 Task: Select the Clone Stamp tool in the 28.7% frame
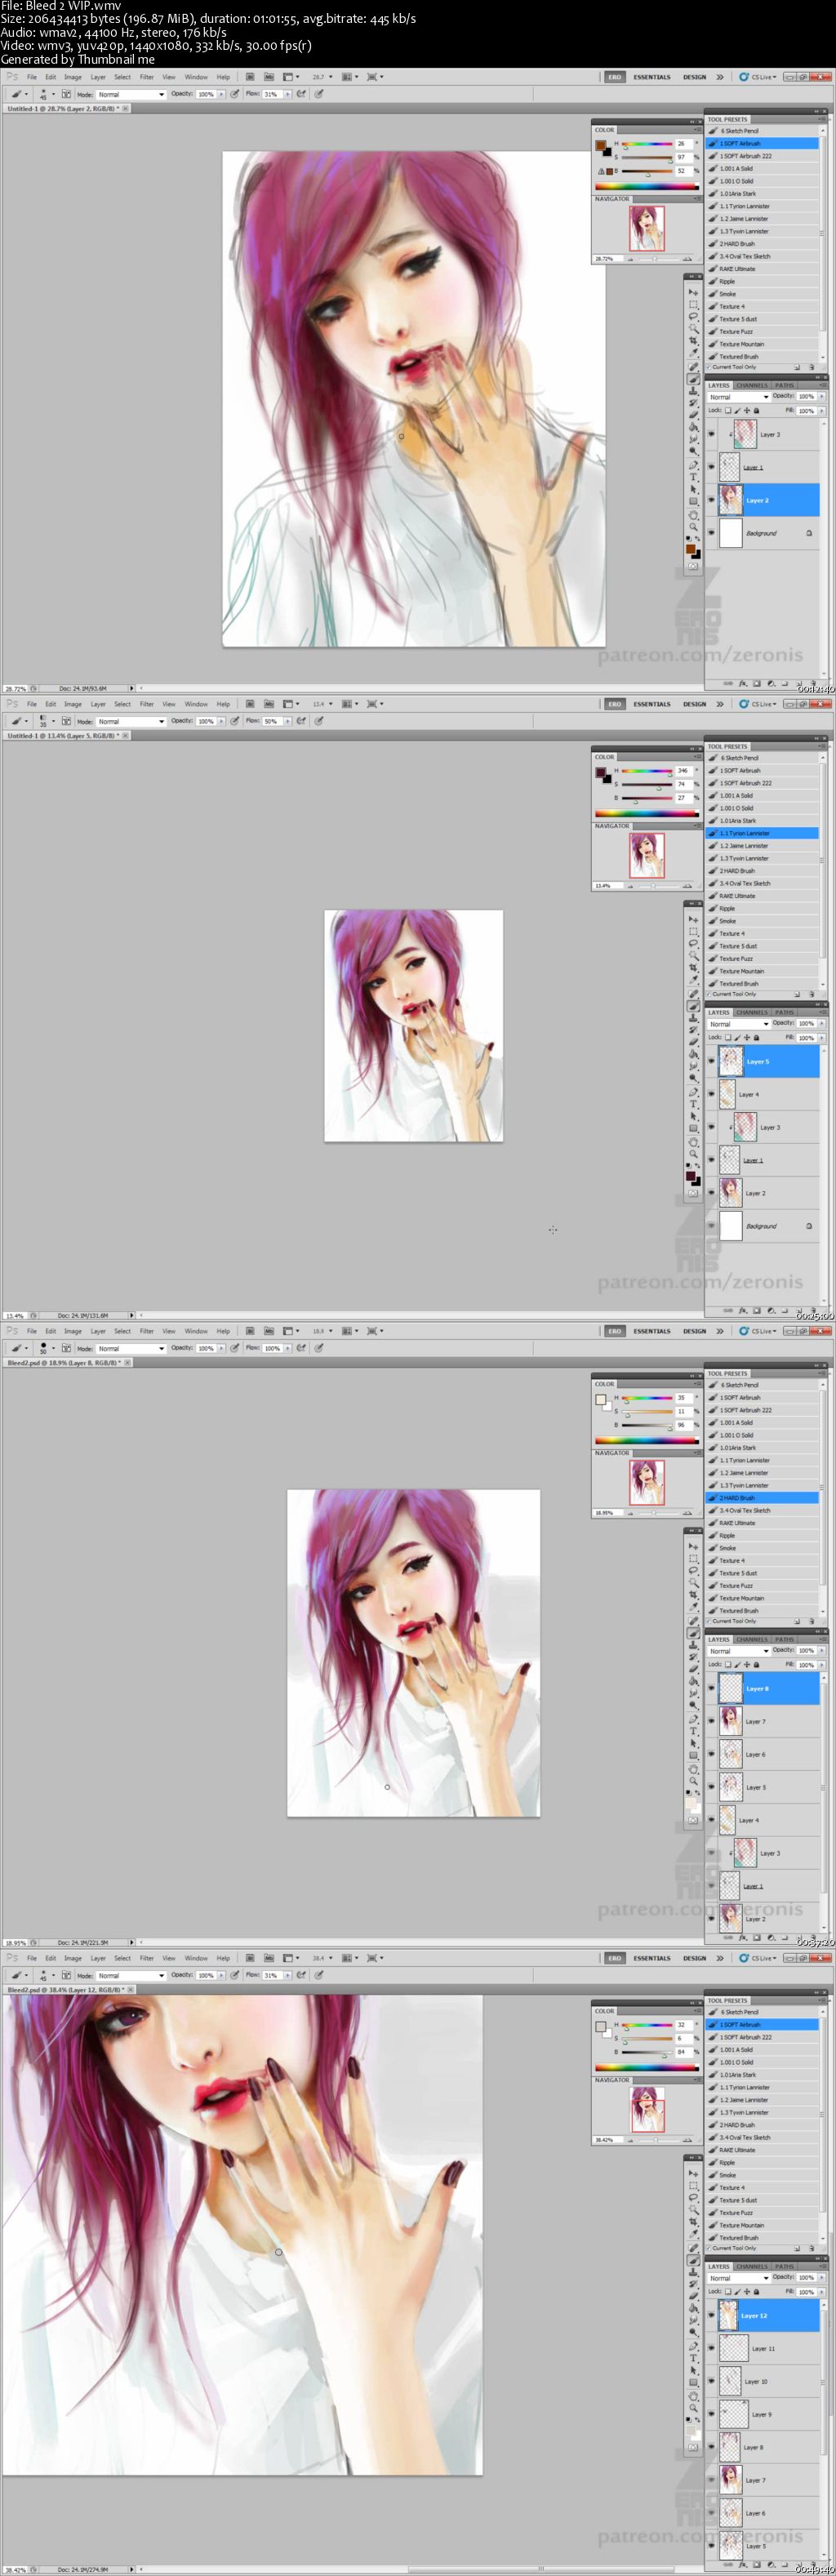[693, 391]
